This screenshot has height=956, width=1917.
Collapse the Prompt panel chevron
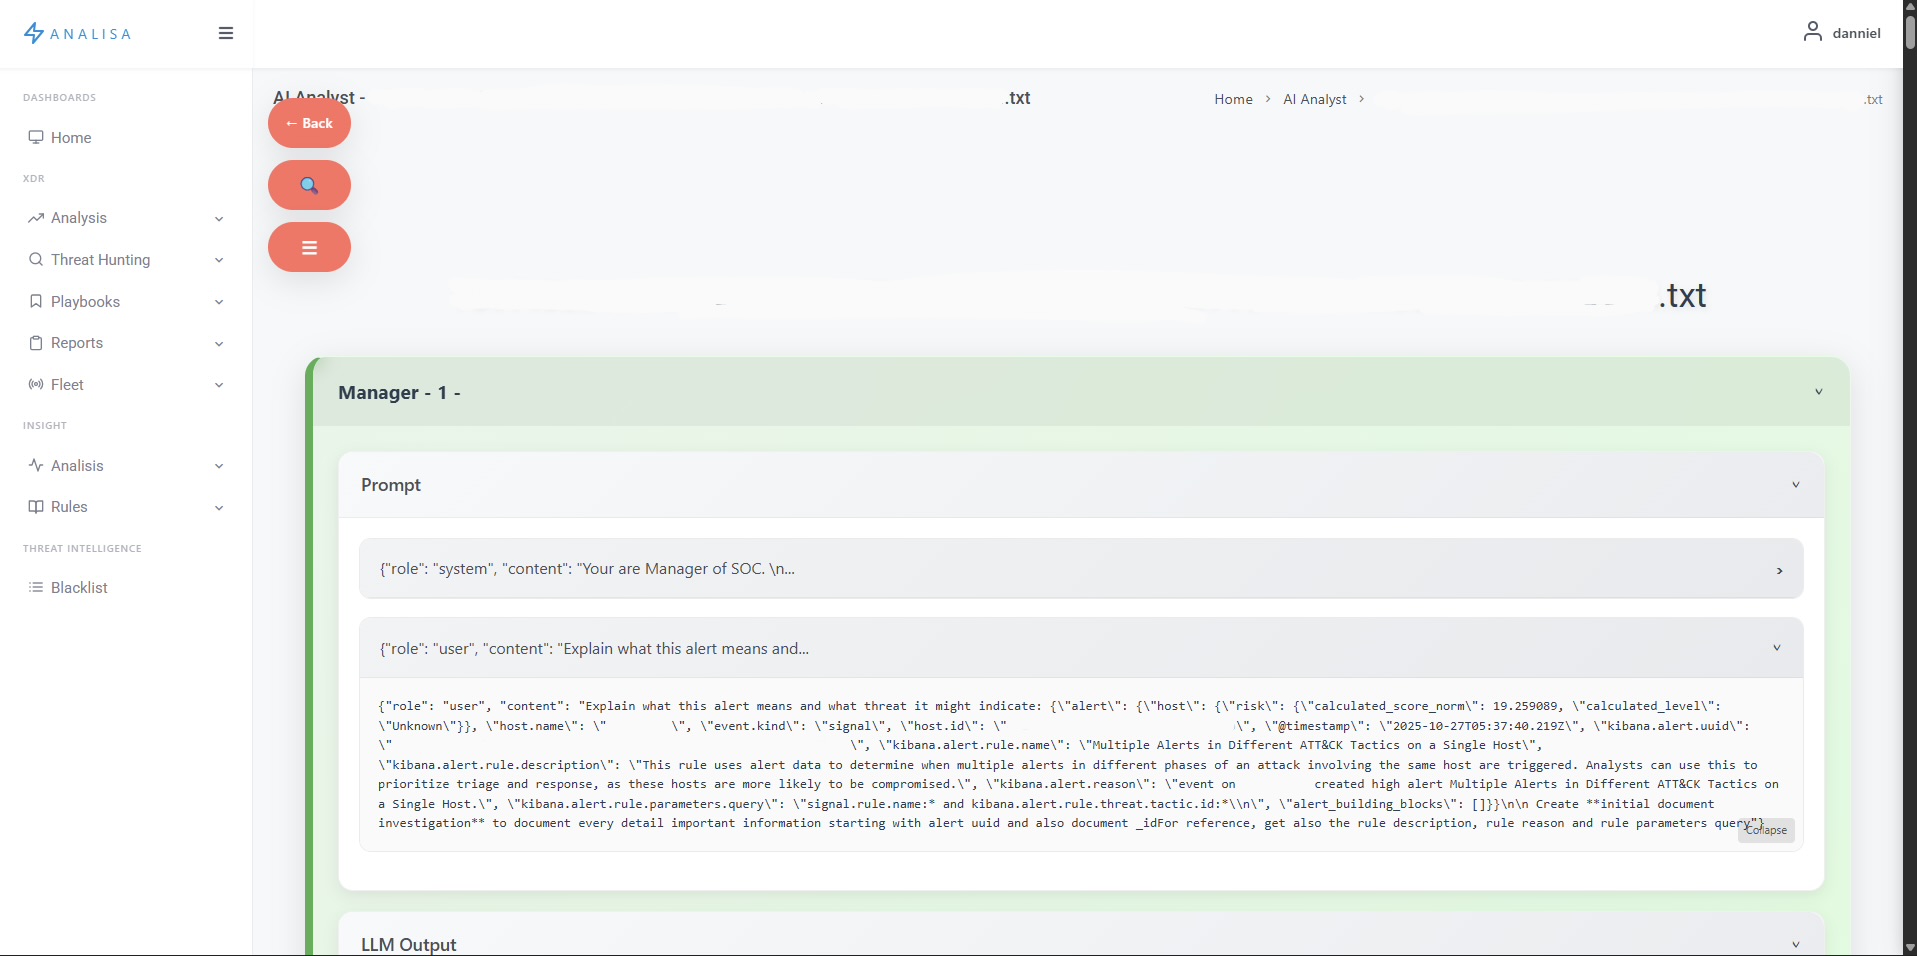[1795, 485]
